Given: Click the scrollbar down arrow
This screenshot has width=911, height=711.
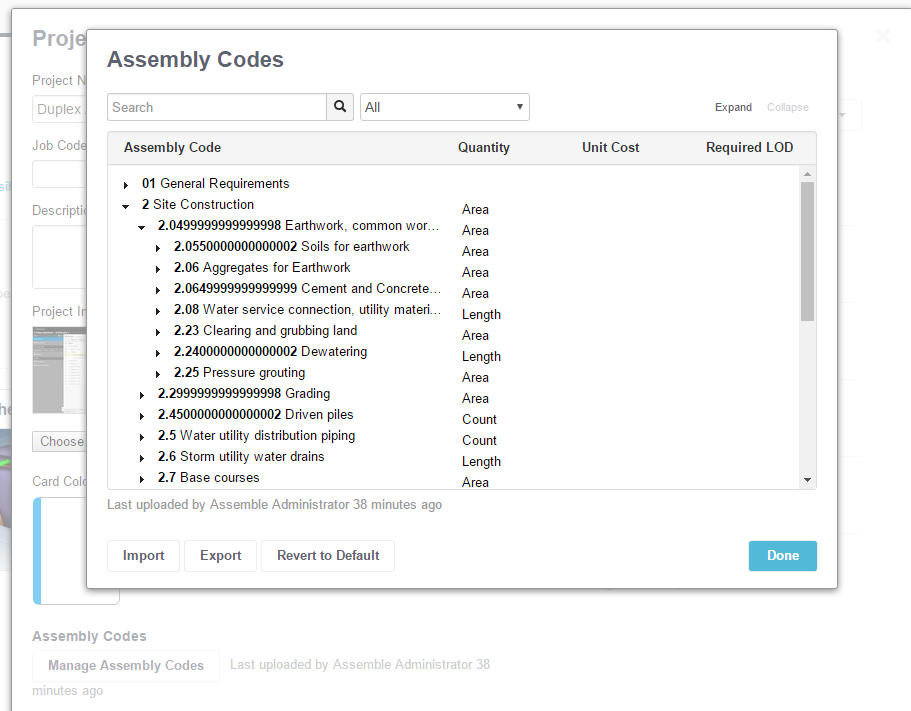Looking at the screenshot, I should [x=808, y=481].
